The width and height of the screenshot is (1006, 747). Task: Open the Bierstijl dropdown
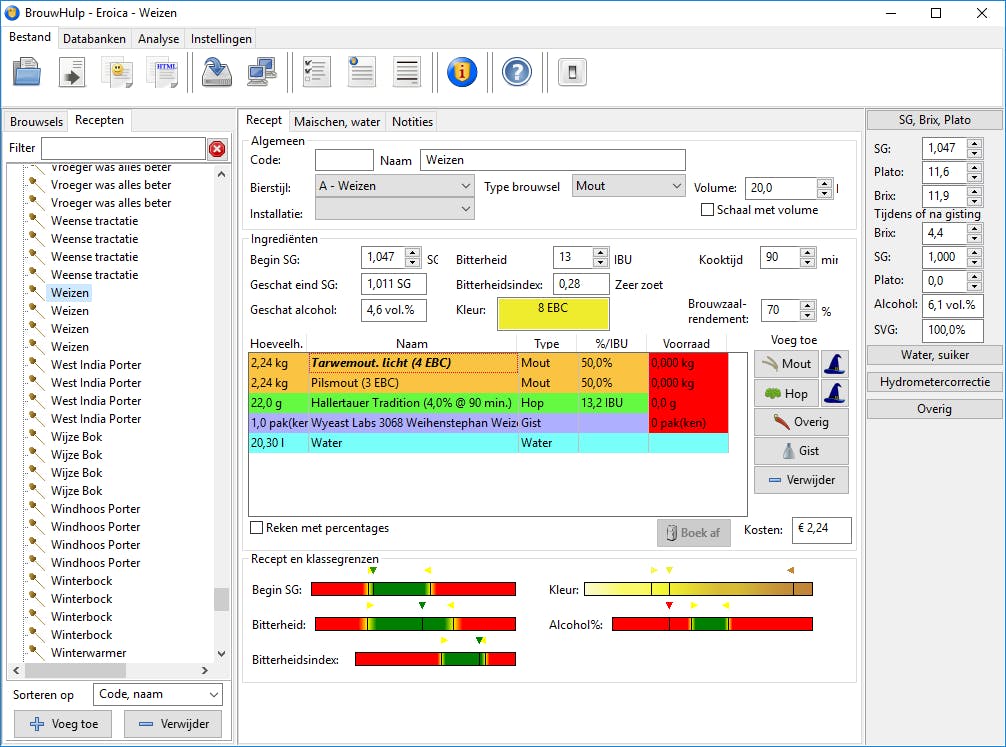point(395,186)
